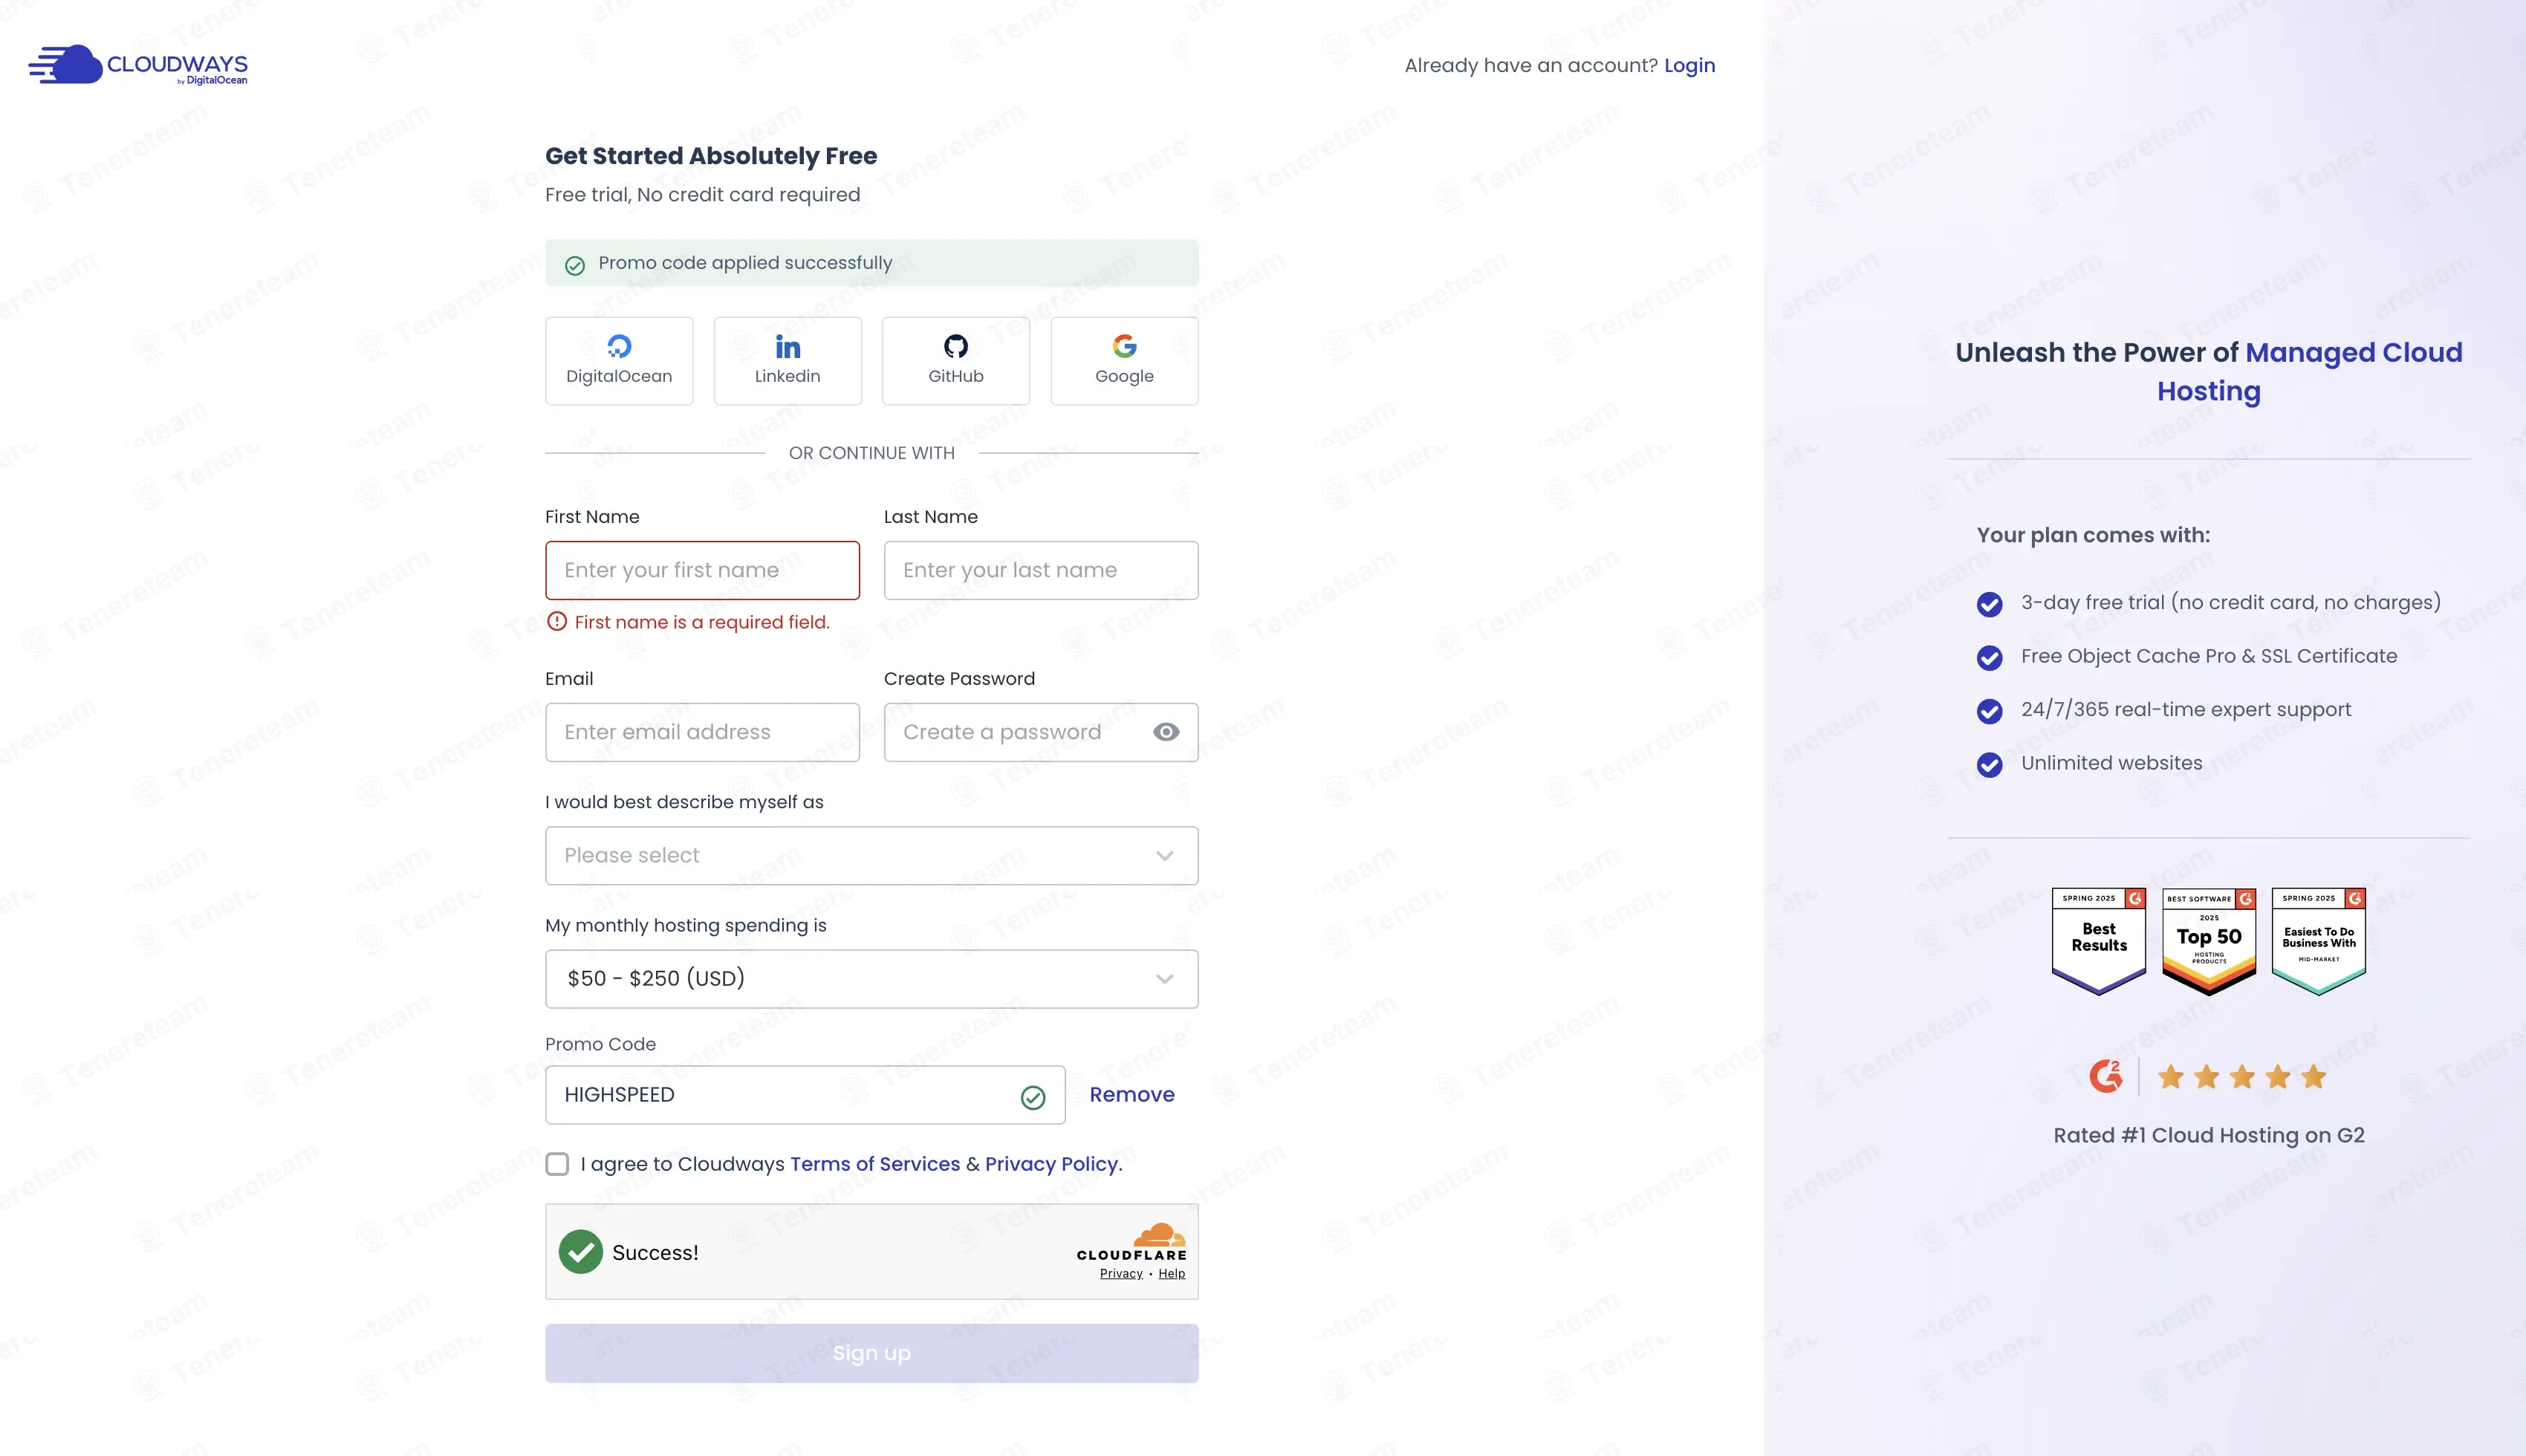Sign up with the DigitalOcean button

619,361
